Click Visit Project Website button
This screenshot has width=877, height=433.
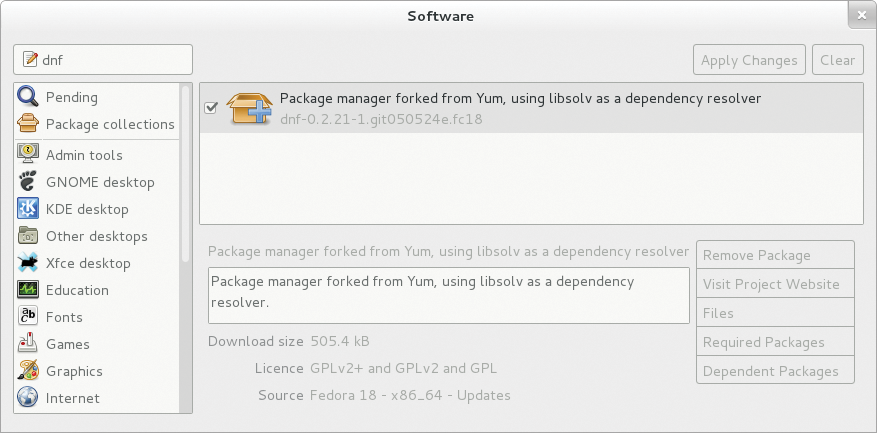coord(775,284)
